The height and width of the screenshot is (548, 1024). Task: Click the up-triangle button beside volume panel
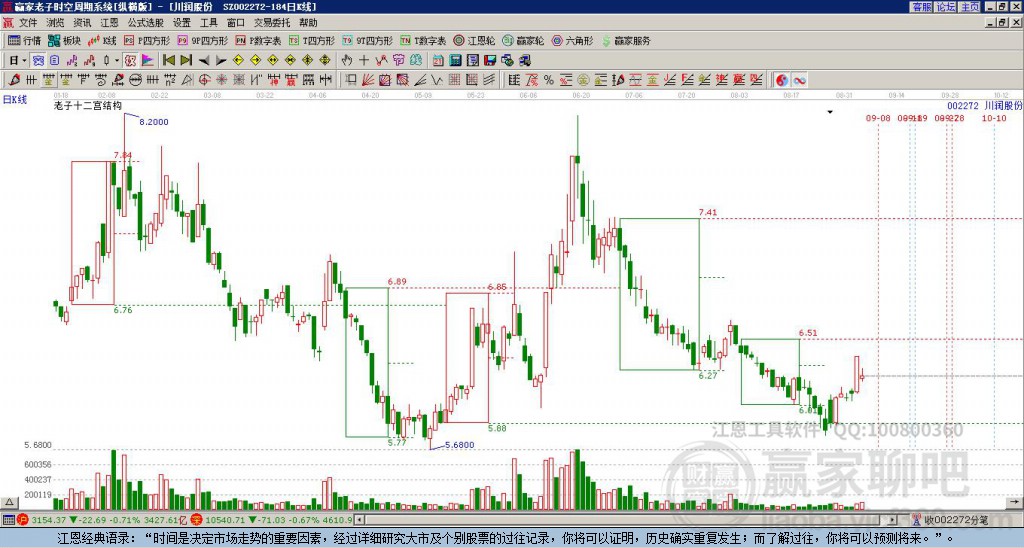9,502
